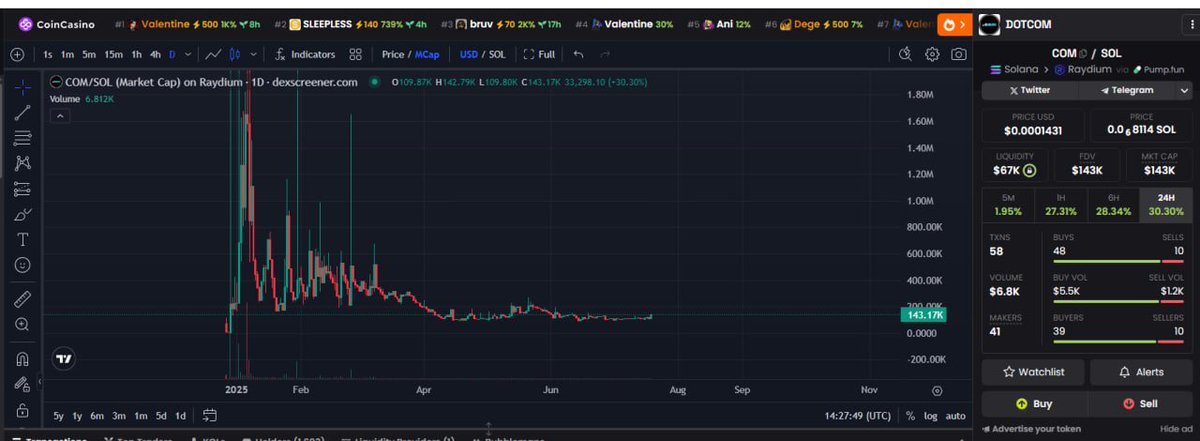Switch chart to Price mode

tap(392, 54)
